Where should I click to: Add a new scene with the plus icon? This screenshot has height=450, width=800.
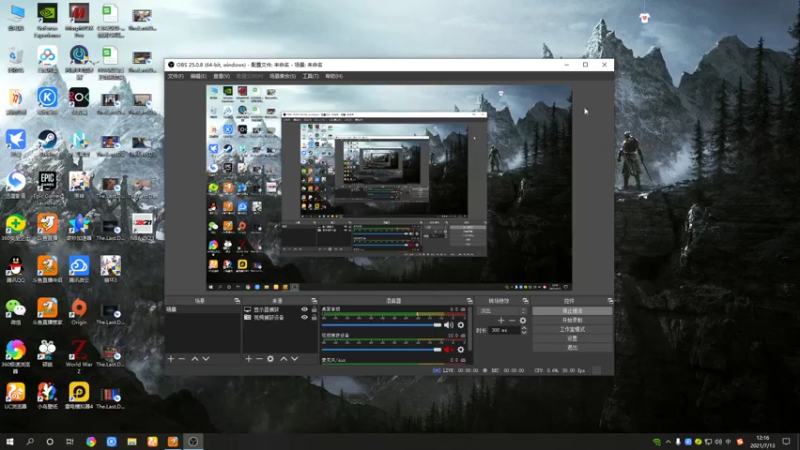[x=171, y=359]
